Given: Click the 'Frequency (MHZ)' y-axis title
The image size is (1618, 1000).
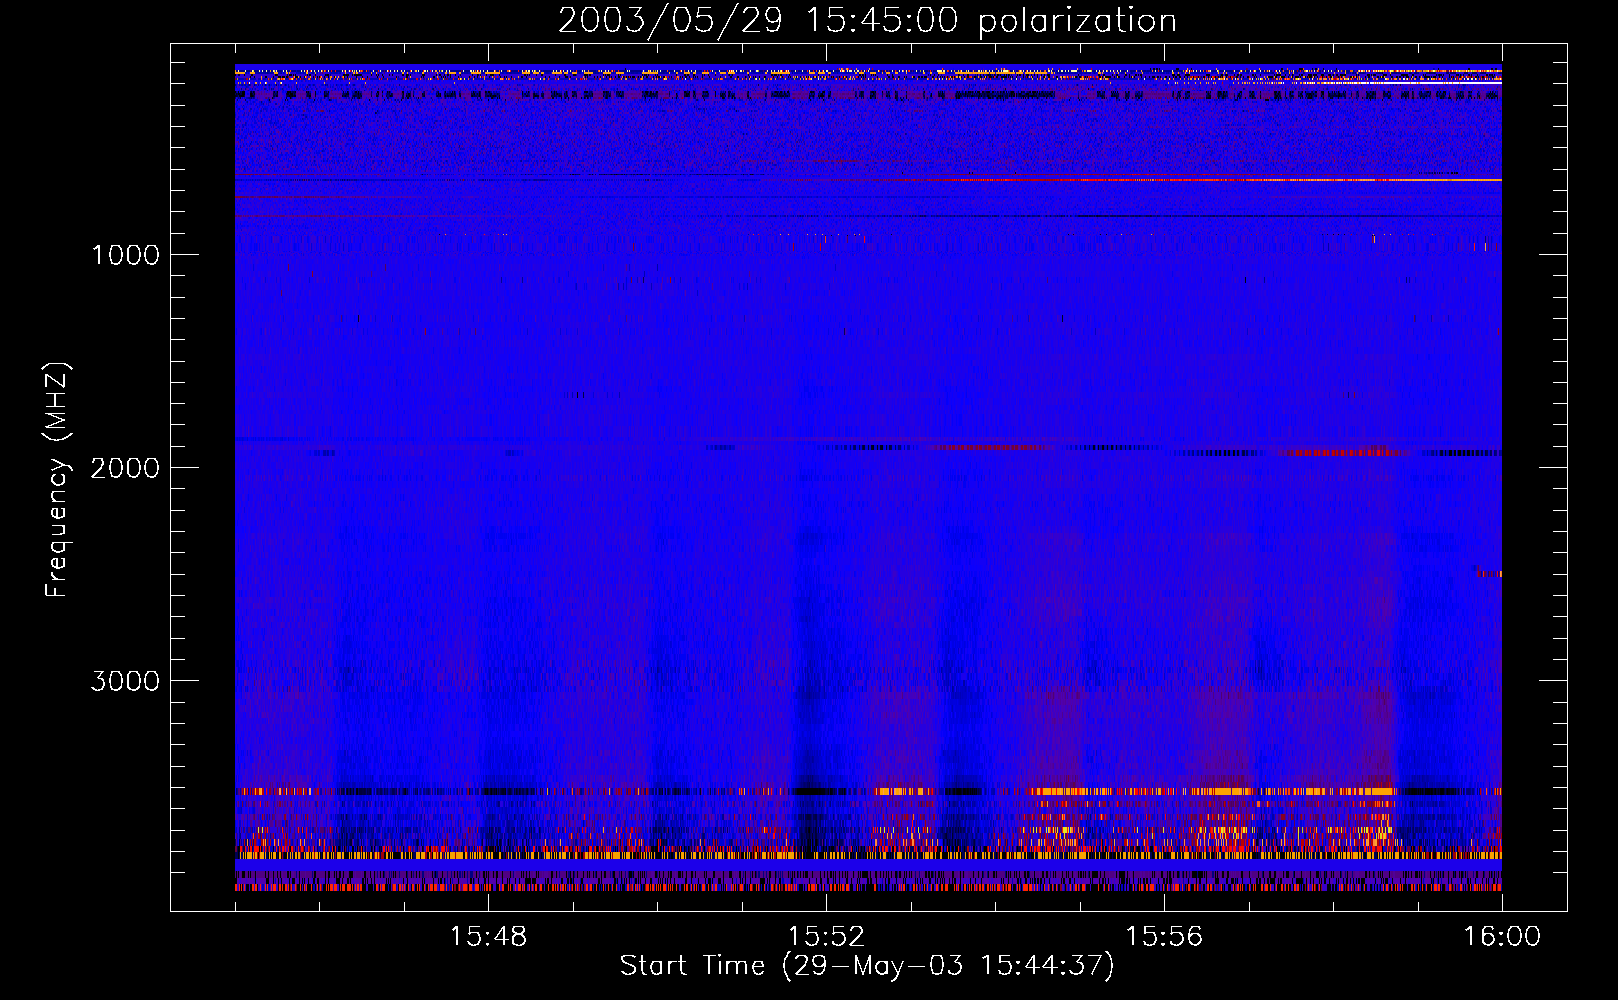Looking at the screenshot, I should point(58,479).
